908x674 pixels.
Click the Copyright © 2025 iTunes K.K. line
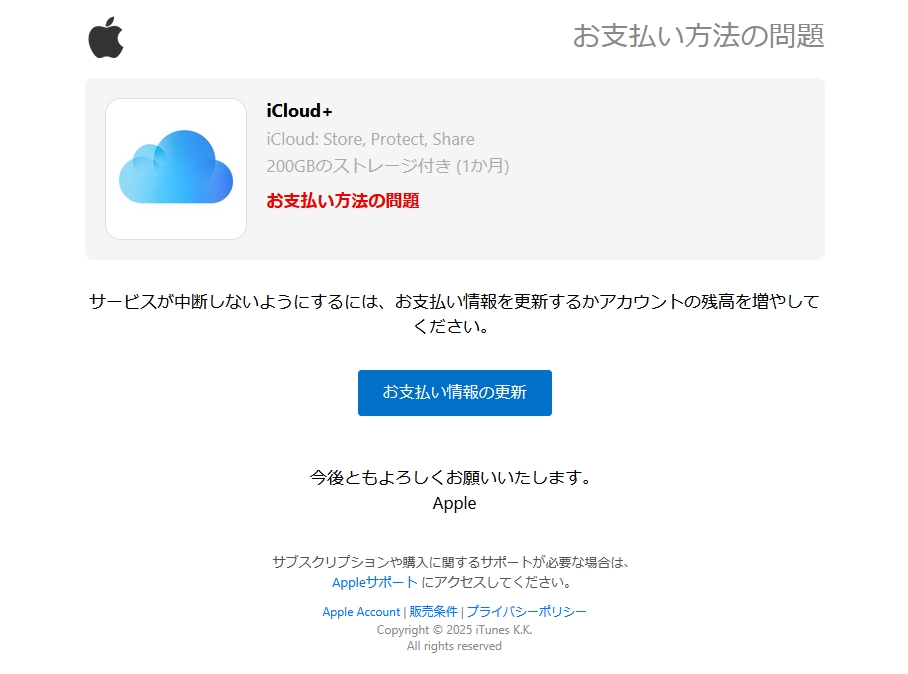[454, 629]
